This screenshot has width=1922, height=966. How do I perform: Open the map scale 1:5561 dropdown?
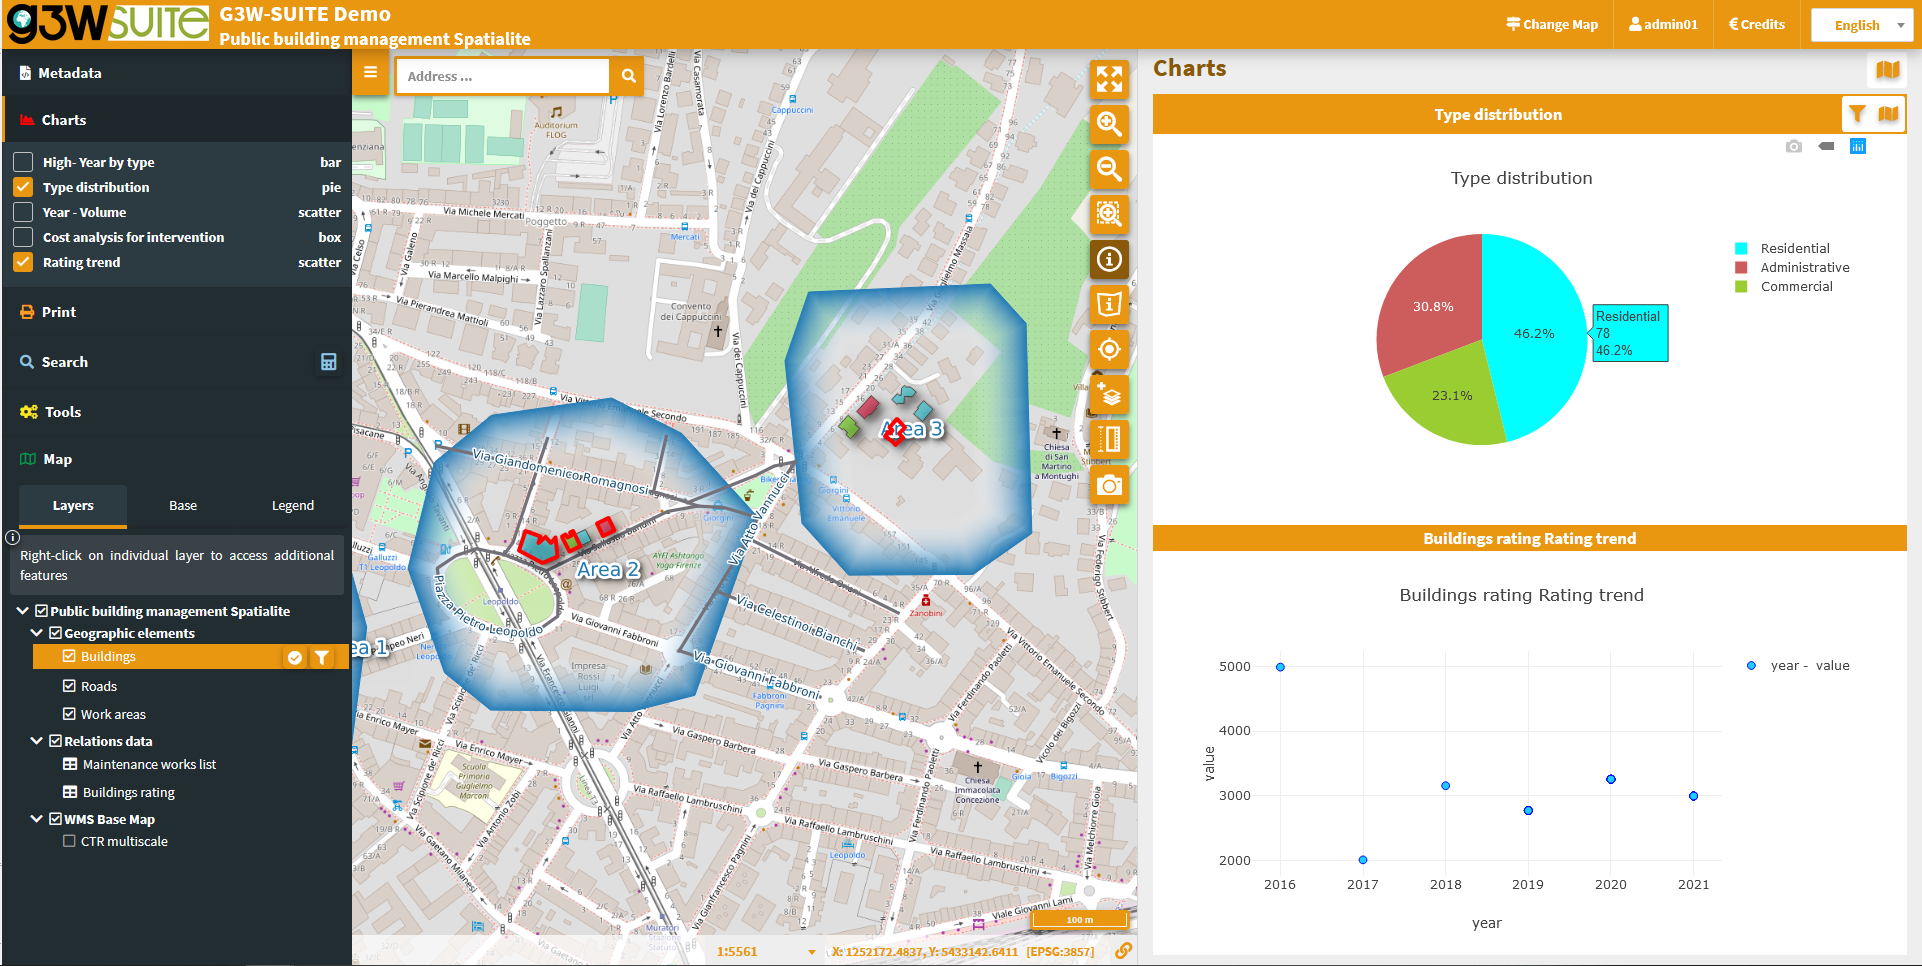[768, 951]
